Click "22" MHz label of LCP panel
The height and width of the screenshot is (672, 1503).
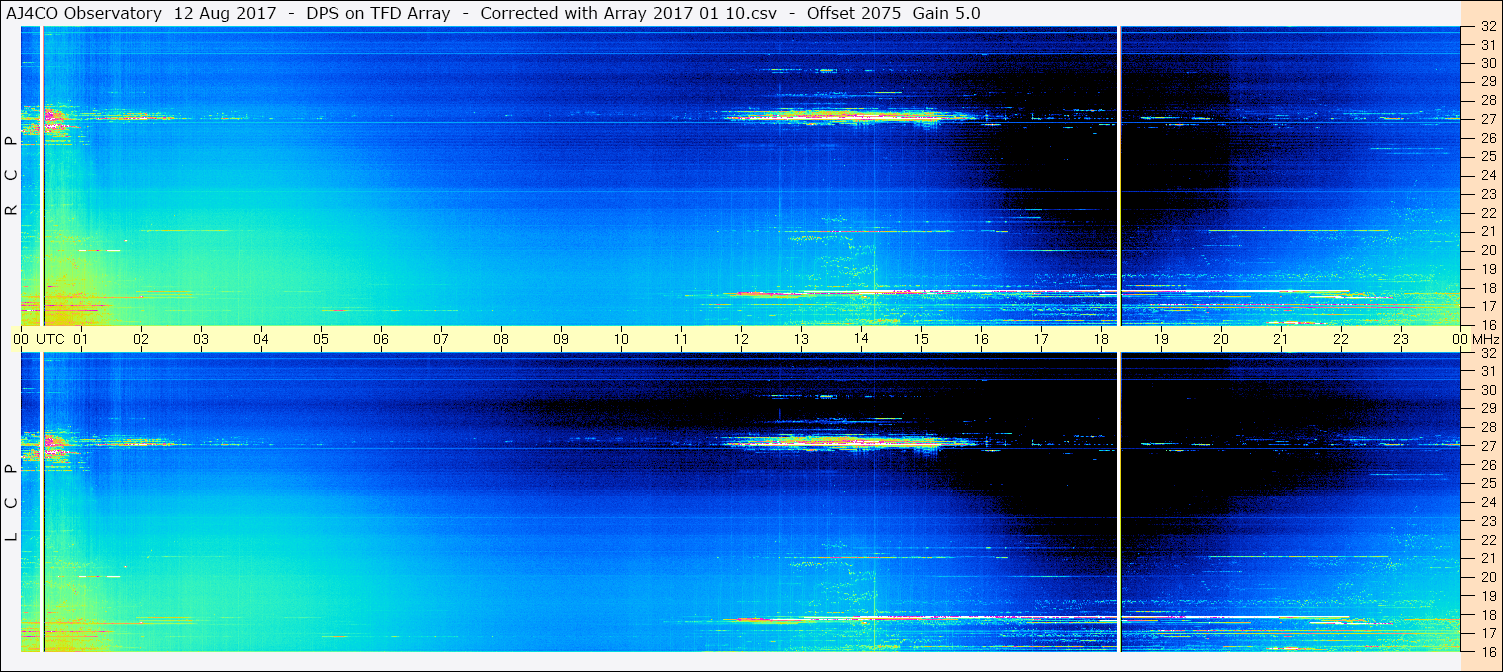(1487, 540)
